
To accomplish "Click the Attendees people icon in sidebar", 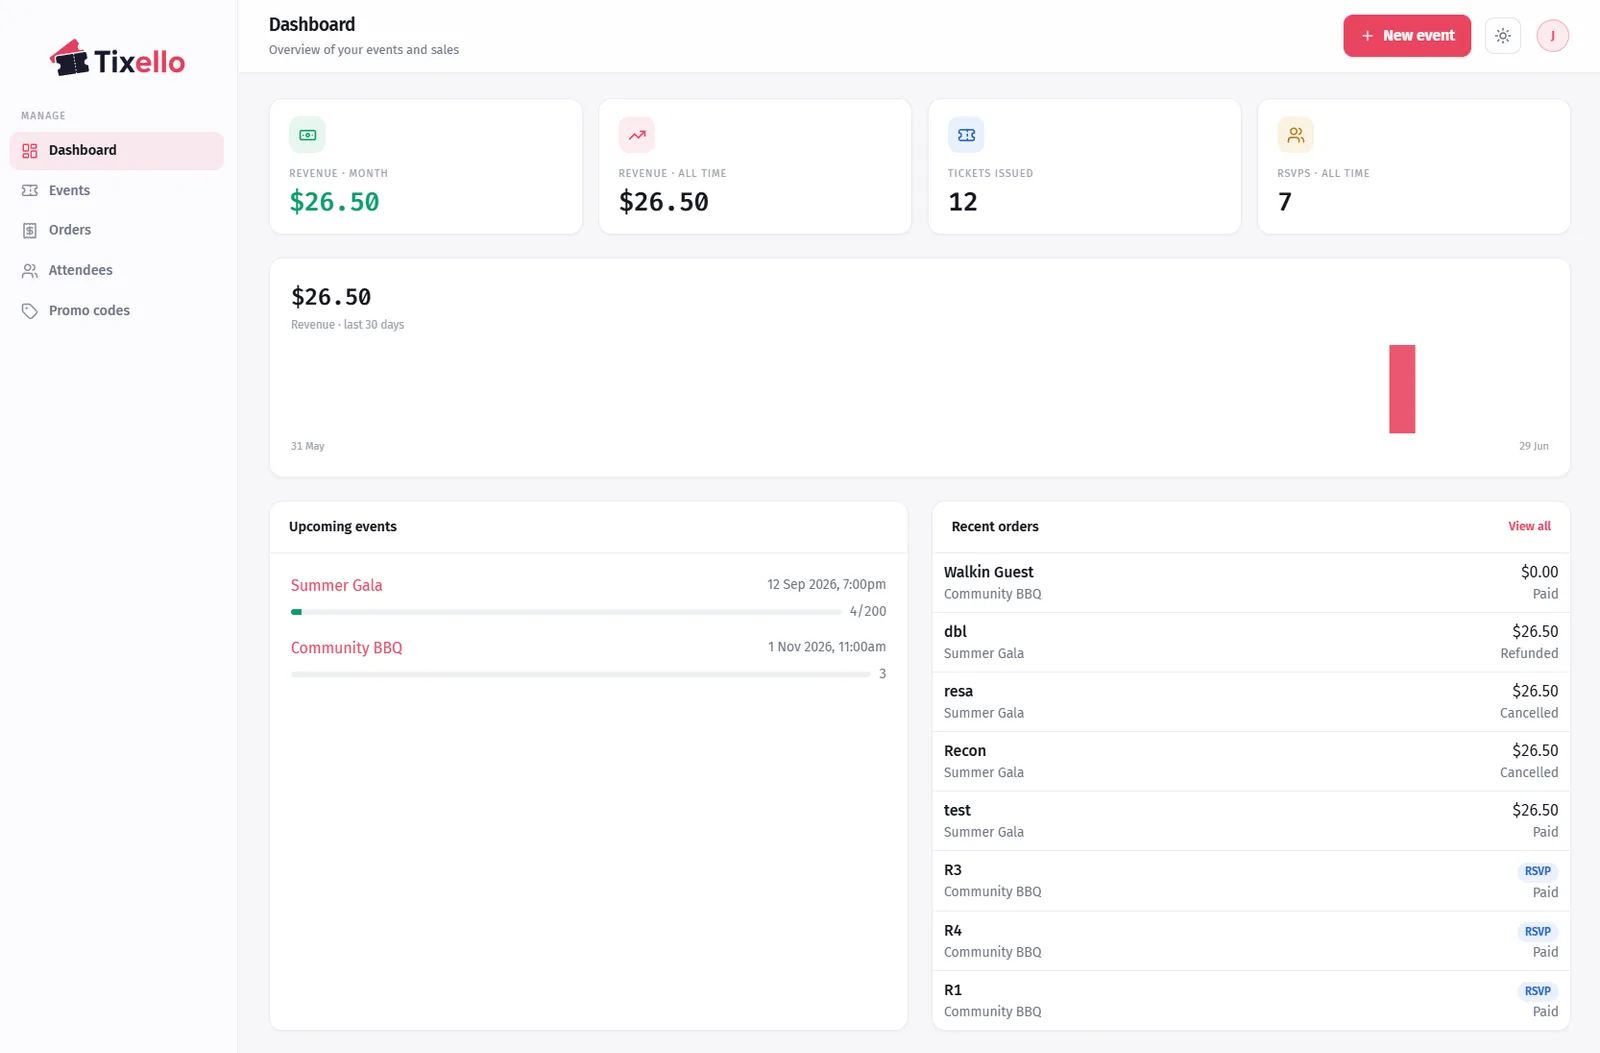I will (30, 270).
